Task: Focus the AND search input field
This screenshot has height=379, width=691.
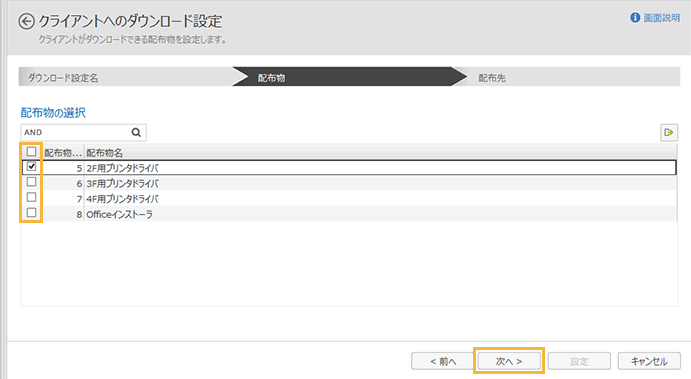Action: click(x=76, y=132)
